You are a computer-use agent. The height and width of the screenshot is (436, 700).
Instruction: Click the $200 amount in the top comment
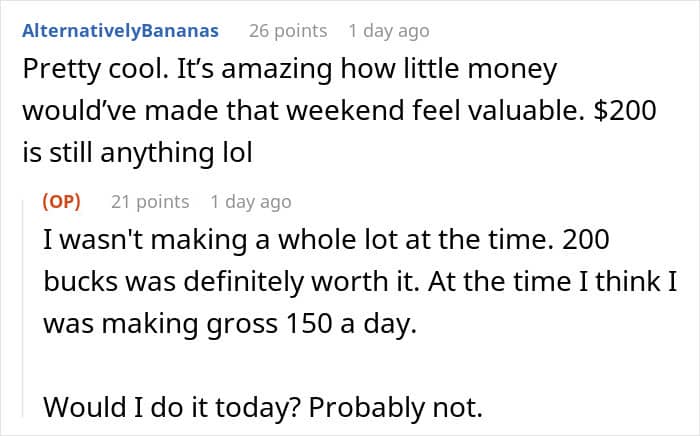[x=625, y=111]
